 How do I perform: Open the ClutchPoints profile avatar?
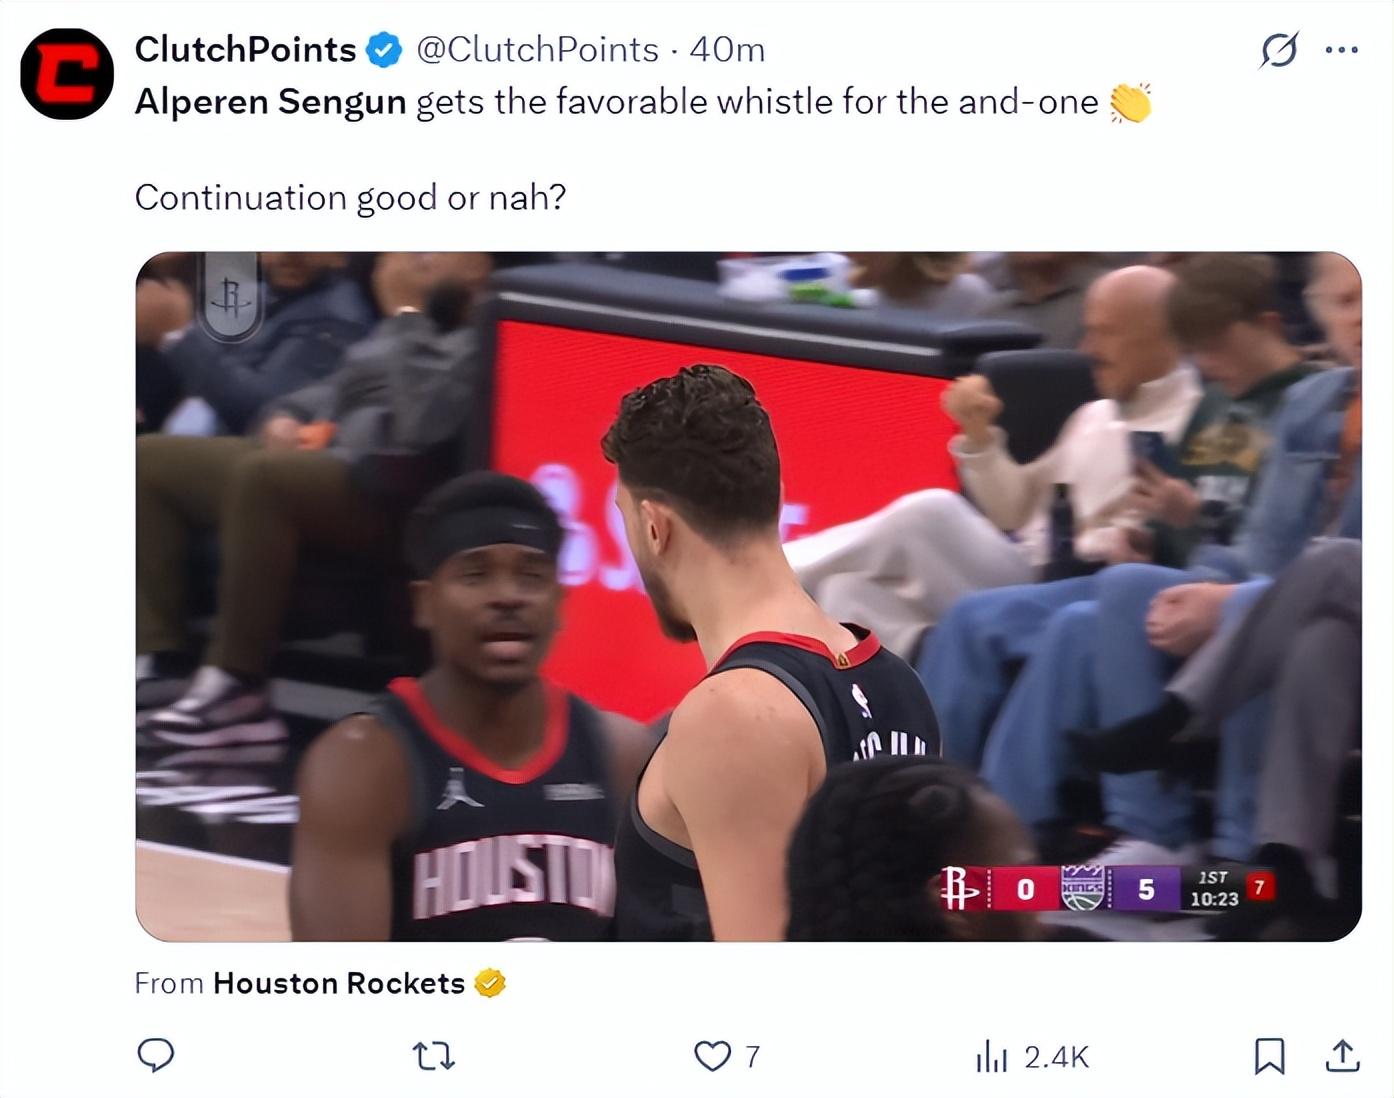coord(67,74)
